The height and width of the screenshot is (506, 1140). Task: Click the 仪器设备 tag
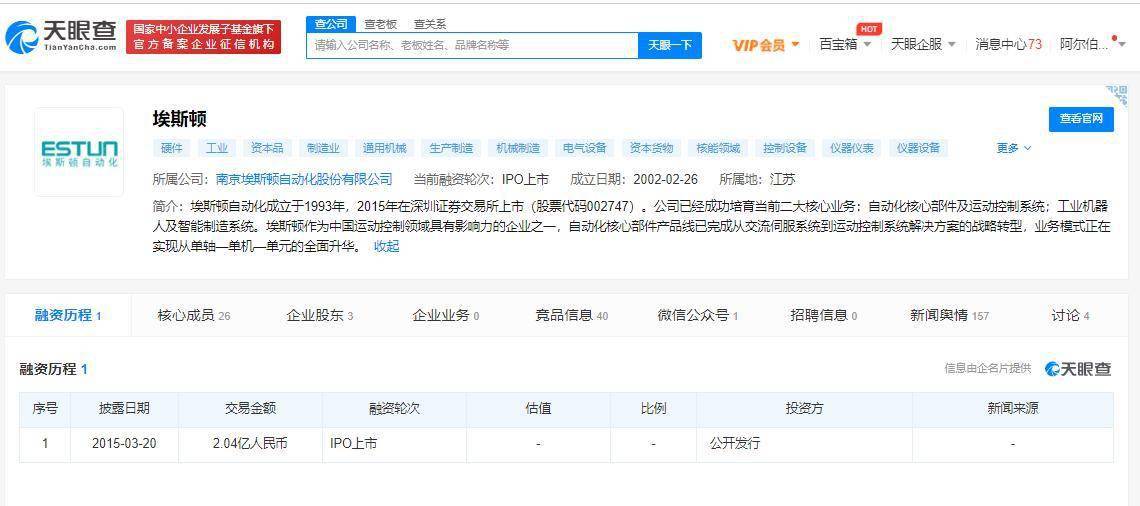pos(918,148)
